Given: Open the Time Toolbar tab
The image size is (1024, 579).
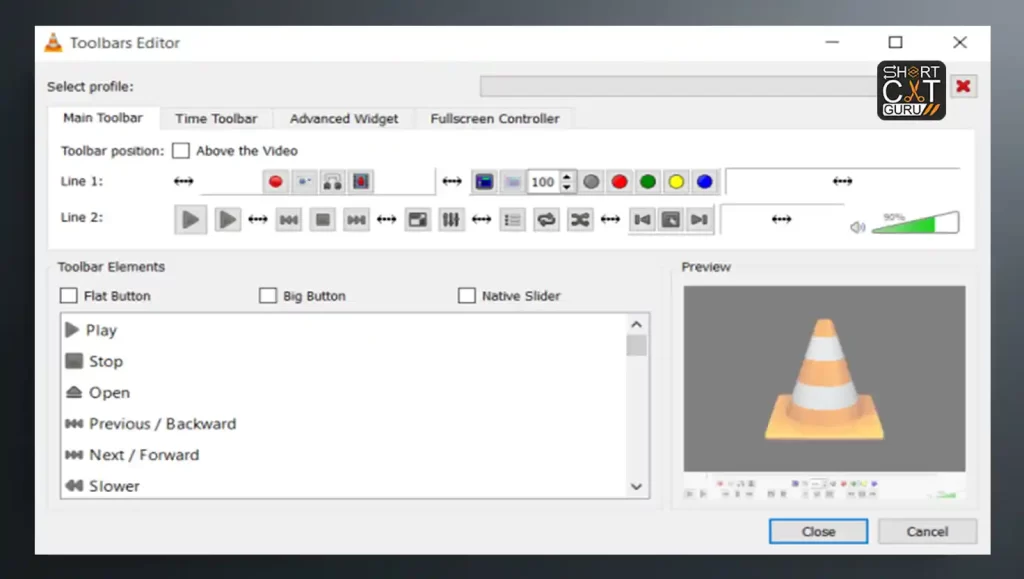Looking at the screenshot, I should [x=216, y=119].
